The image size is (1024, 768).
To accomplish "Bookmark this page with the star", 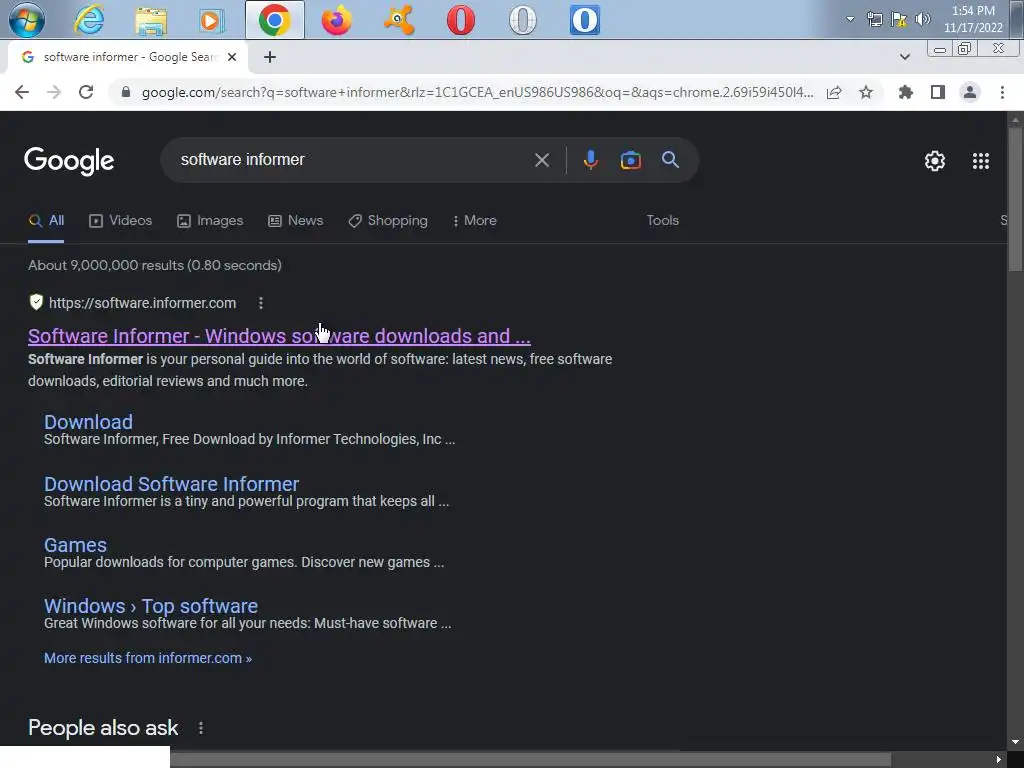I will point(866,92).
